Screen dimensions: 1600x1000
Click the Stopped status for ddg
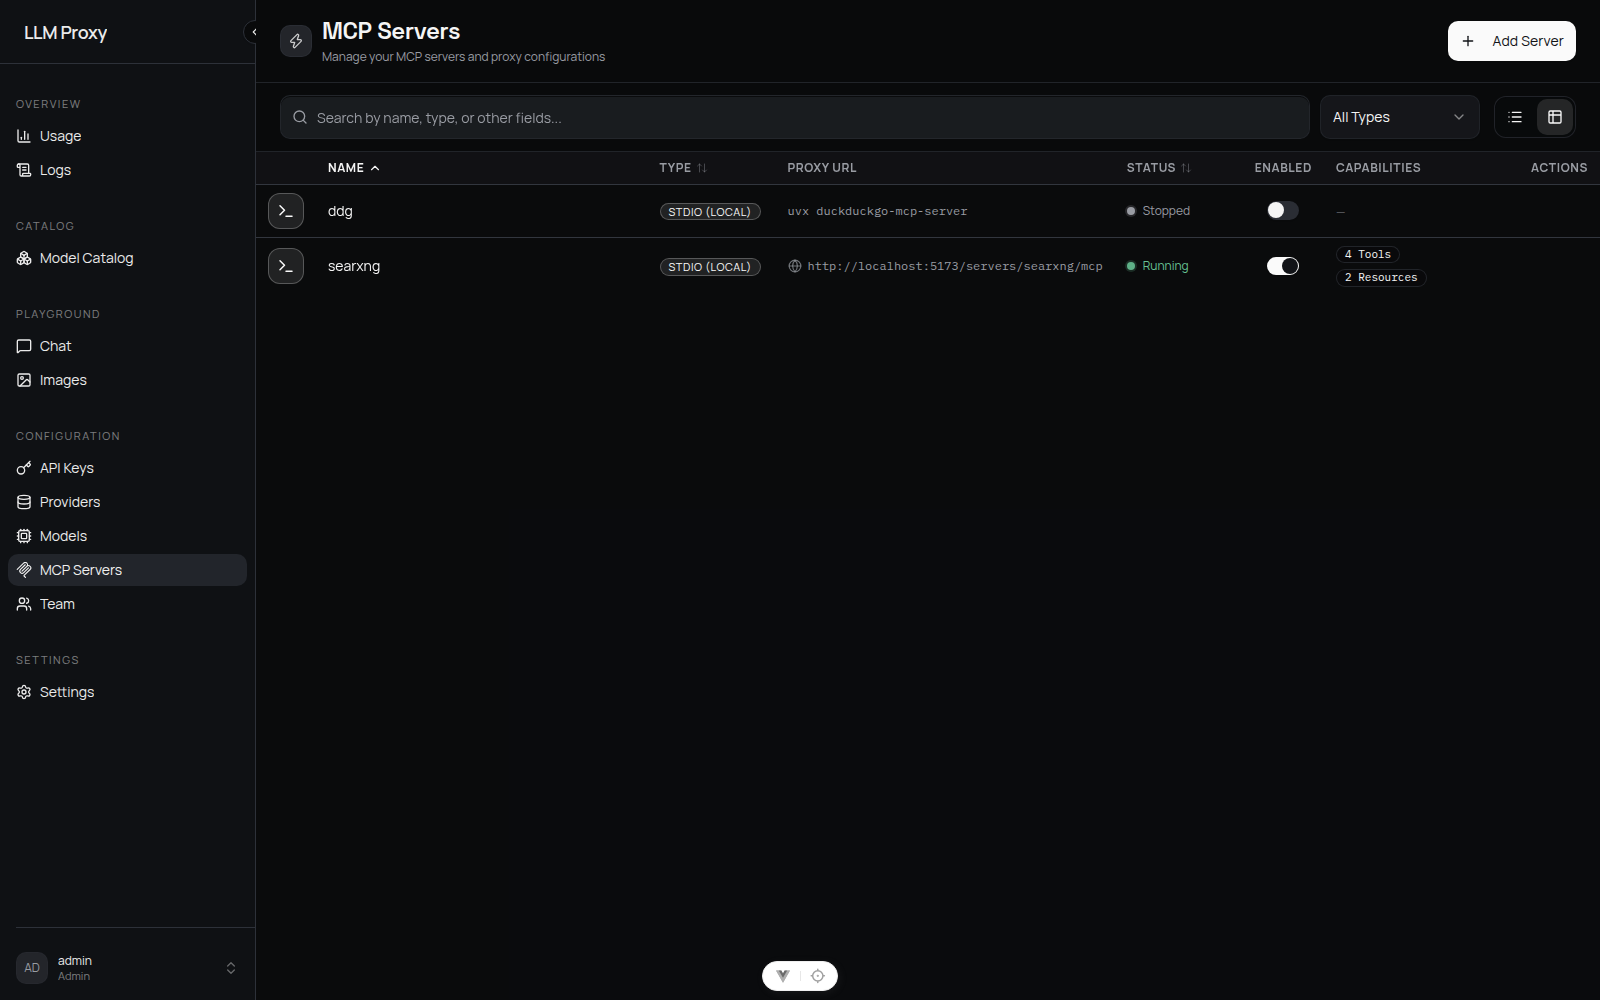1158,211
